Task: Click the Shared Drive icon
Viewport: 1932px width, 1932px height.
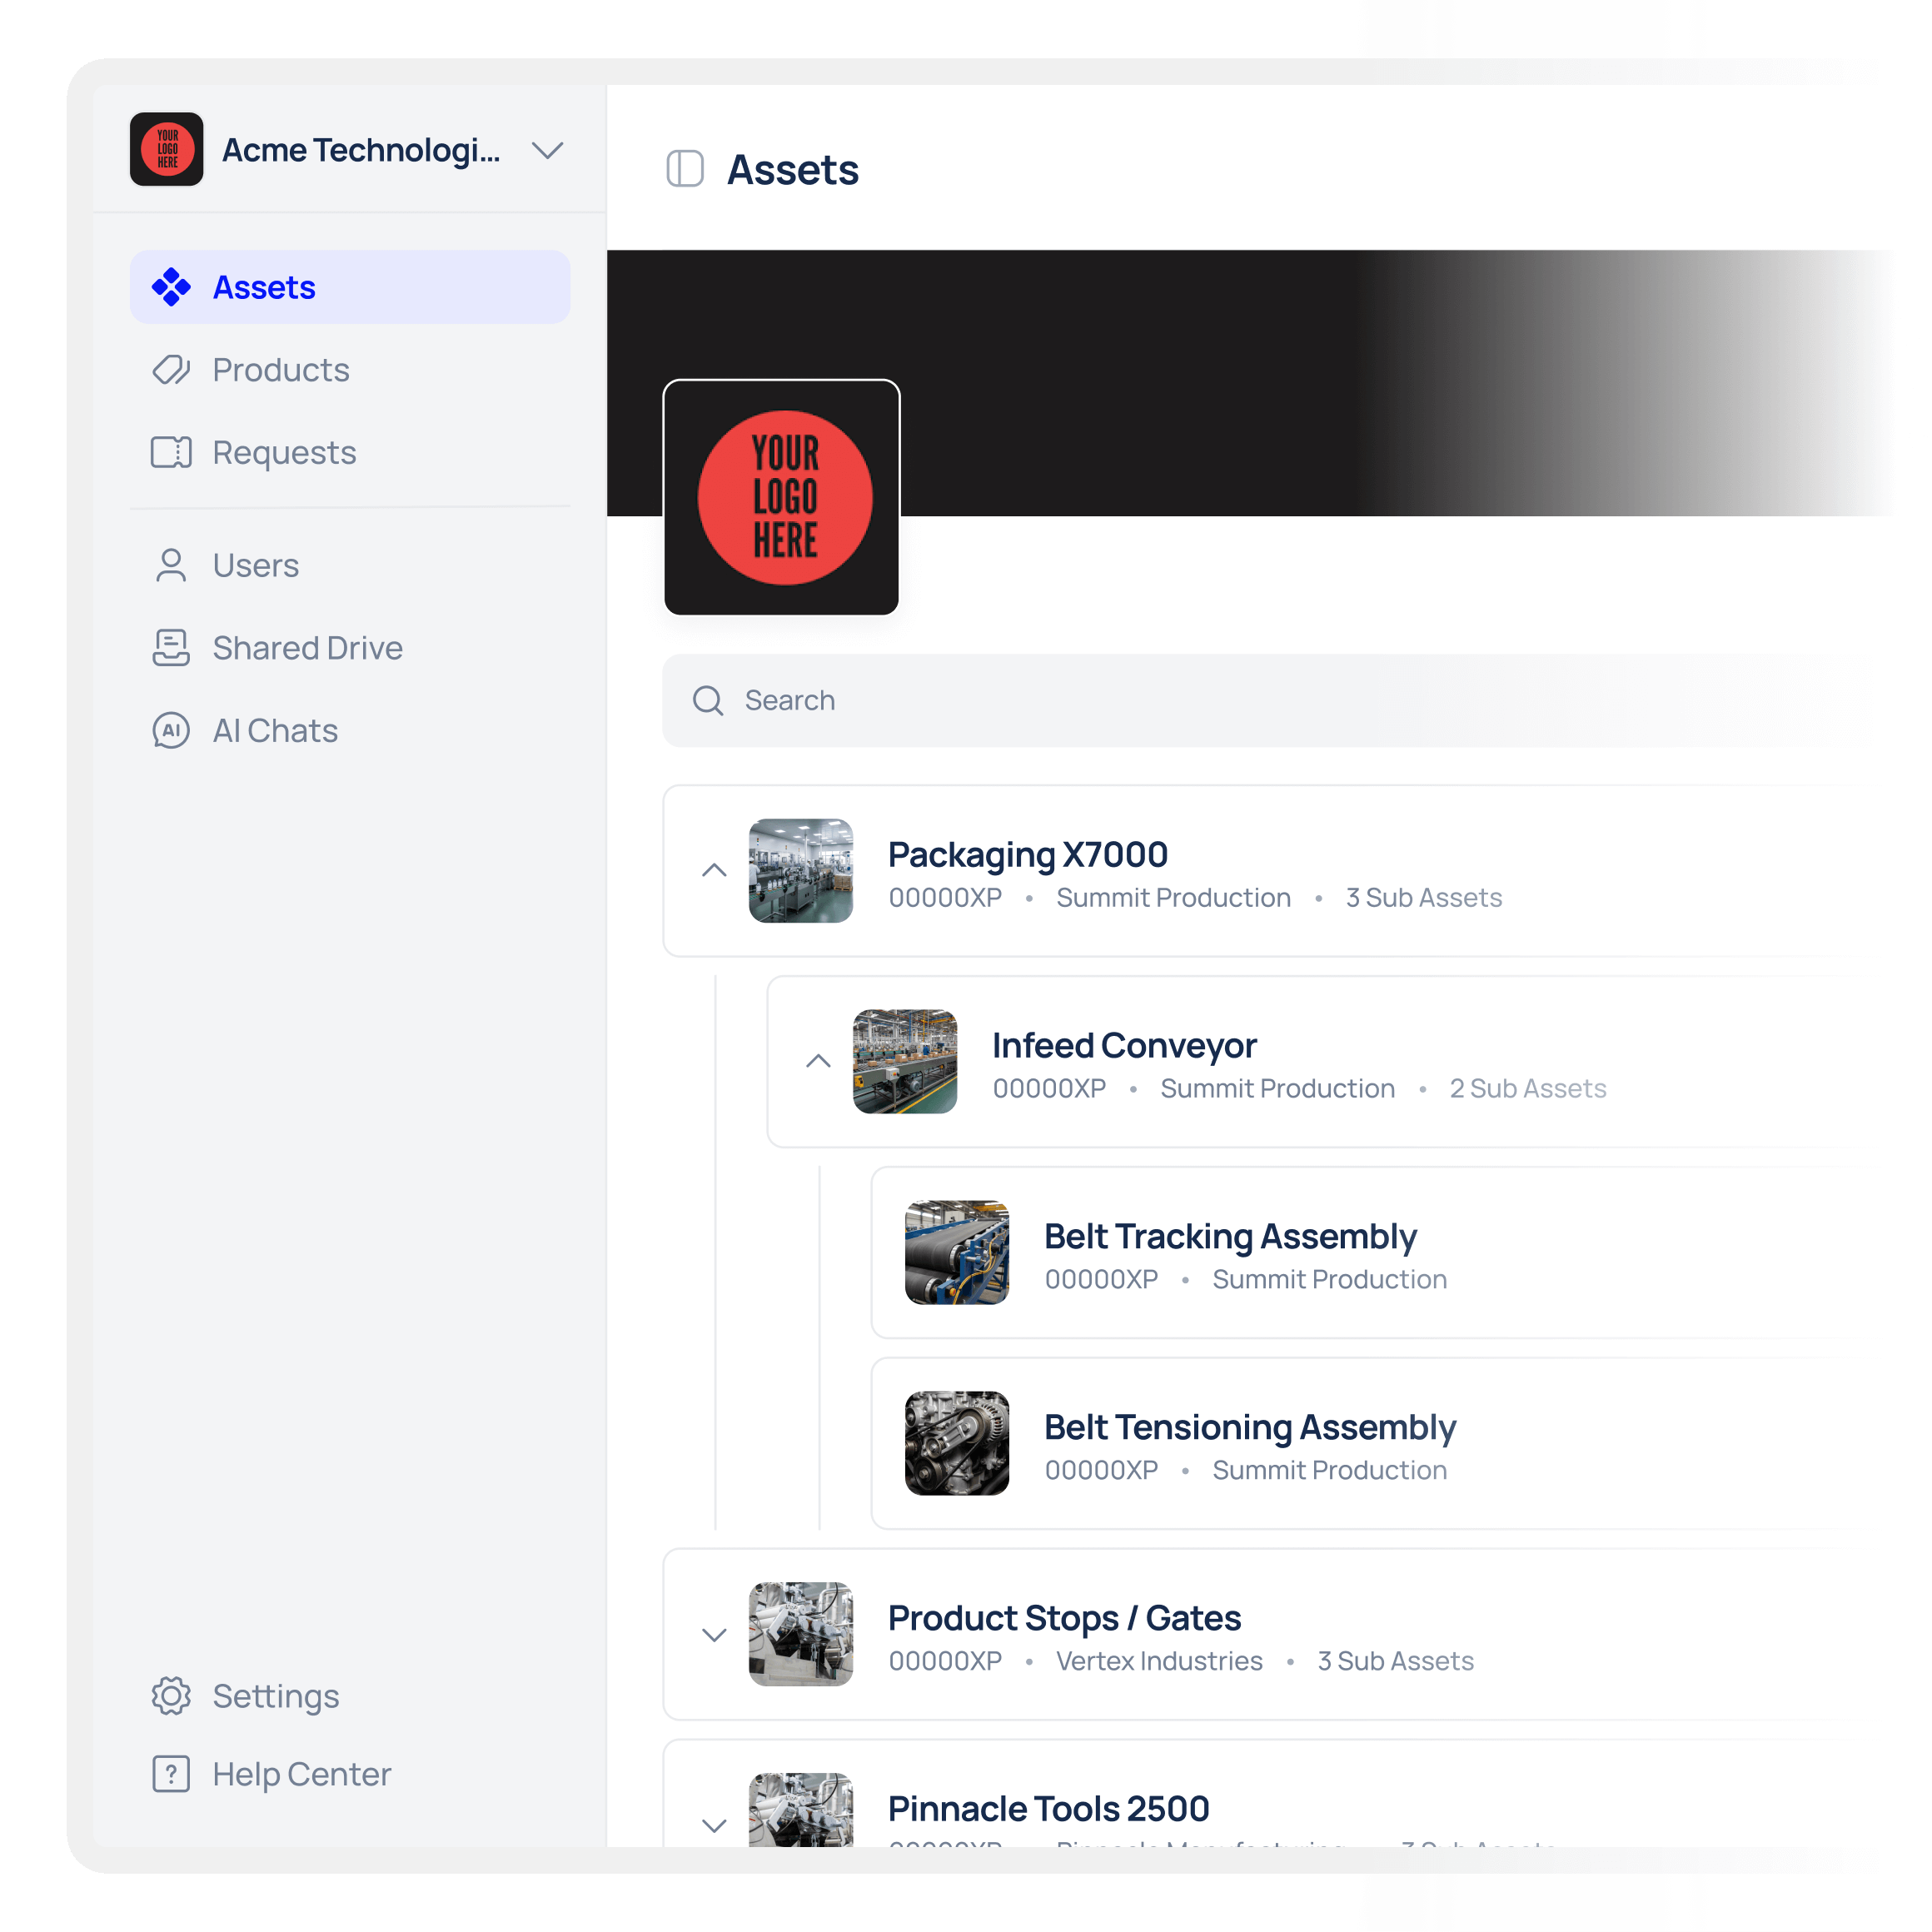Action: 171,648
